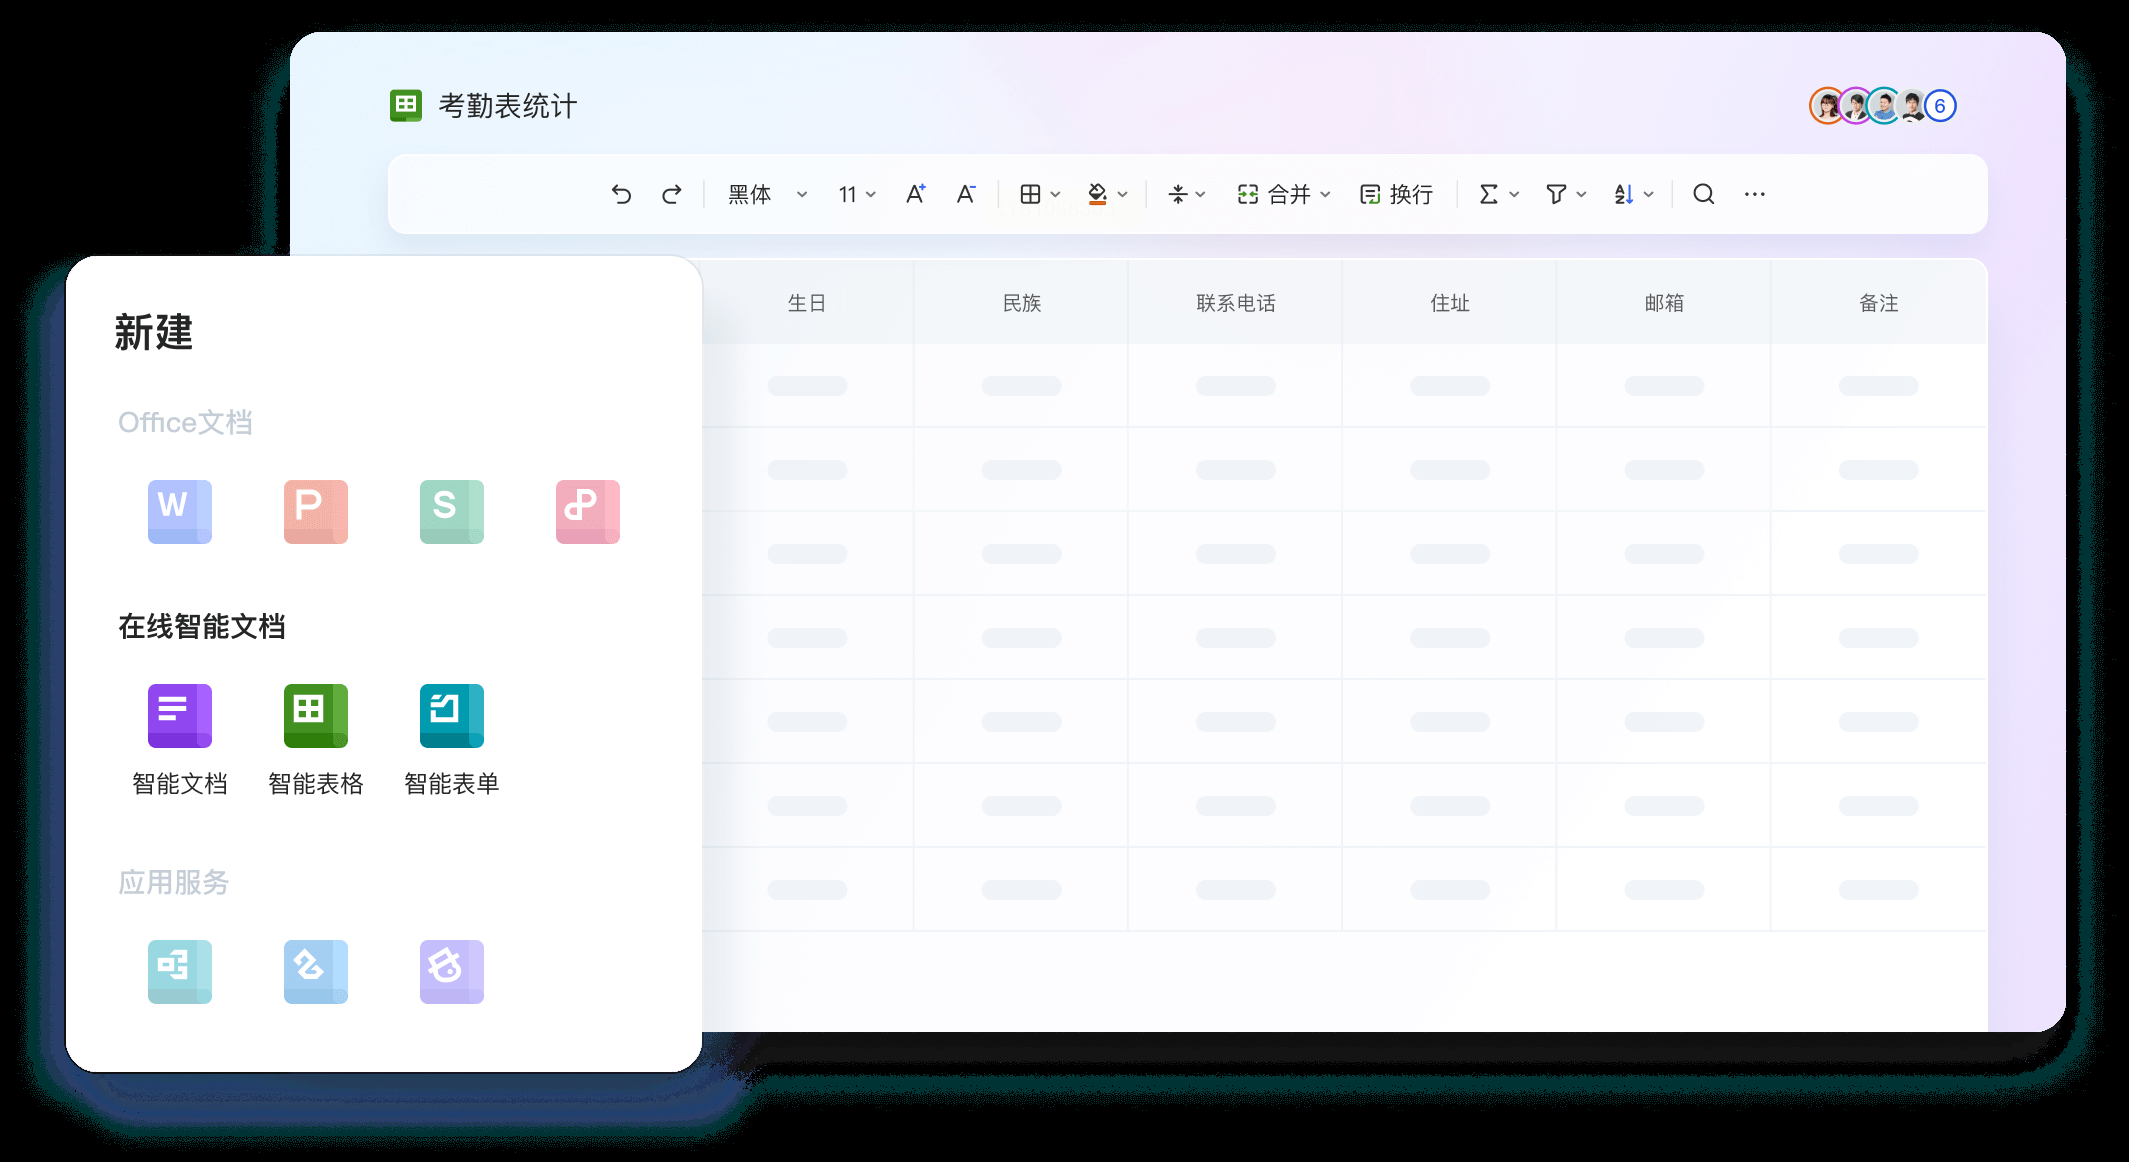Screen dimensions: 2129x1162
Task: Toggle 换行 text wrap button
Action: [1397, 194]
